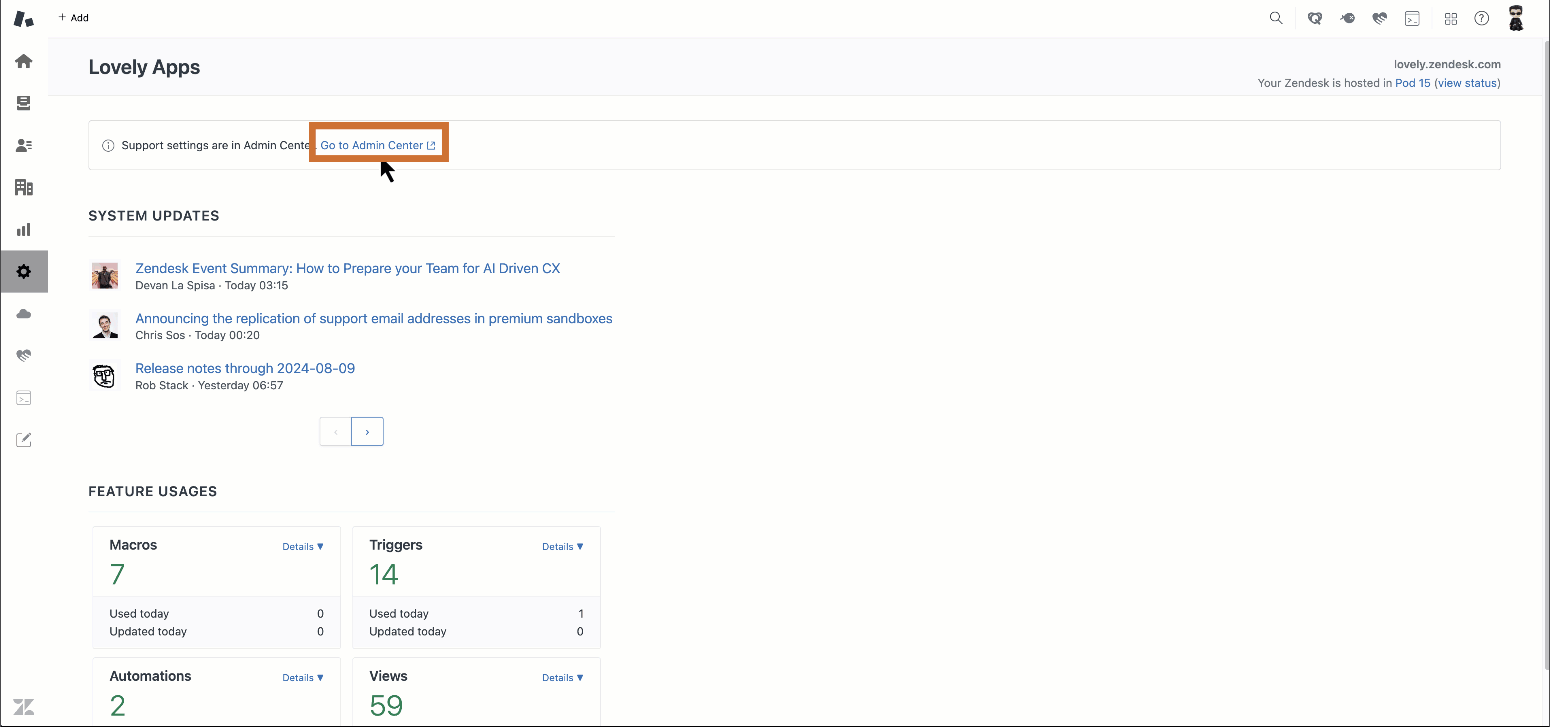The width and height of the screenshot is (1550, 727).
Task: Click Go to Admin Center link
Action: 378,145
